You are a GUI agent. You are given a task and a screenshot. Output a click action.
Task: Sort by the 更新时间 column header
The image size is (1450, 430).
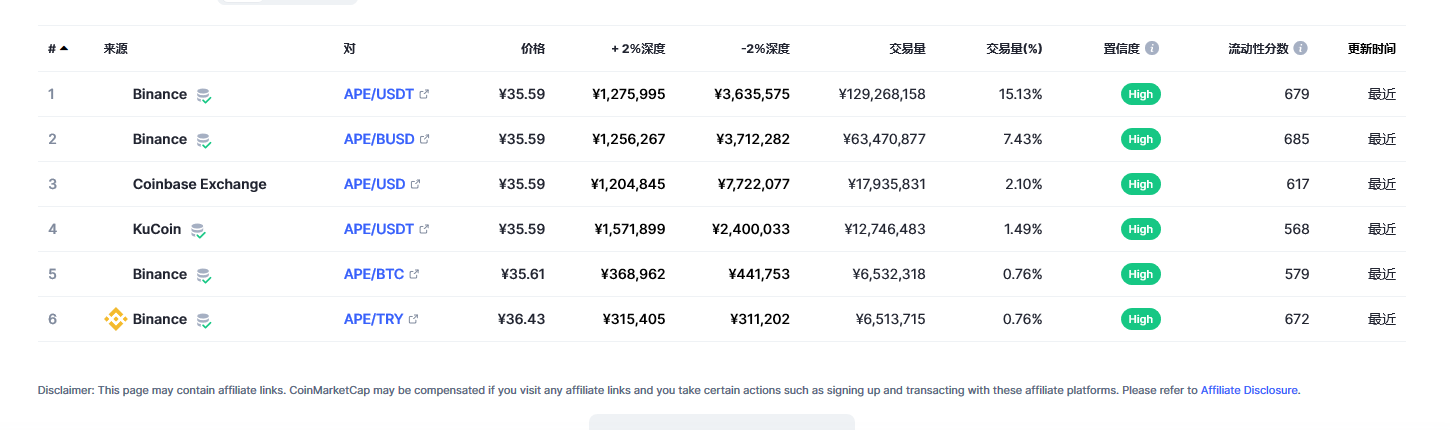(x=1372, y=48)
